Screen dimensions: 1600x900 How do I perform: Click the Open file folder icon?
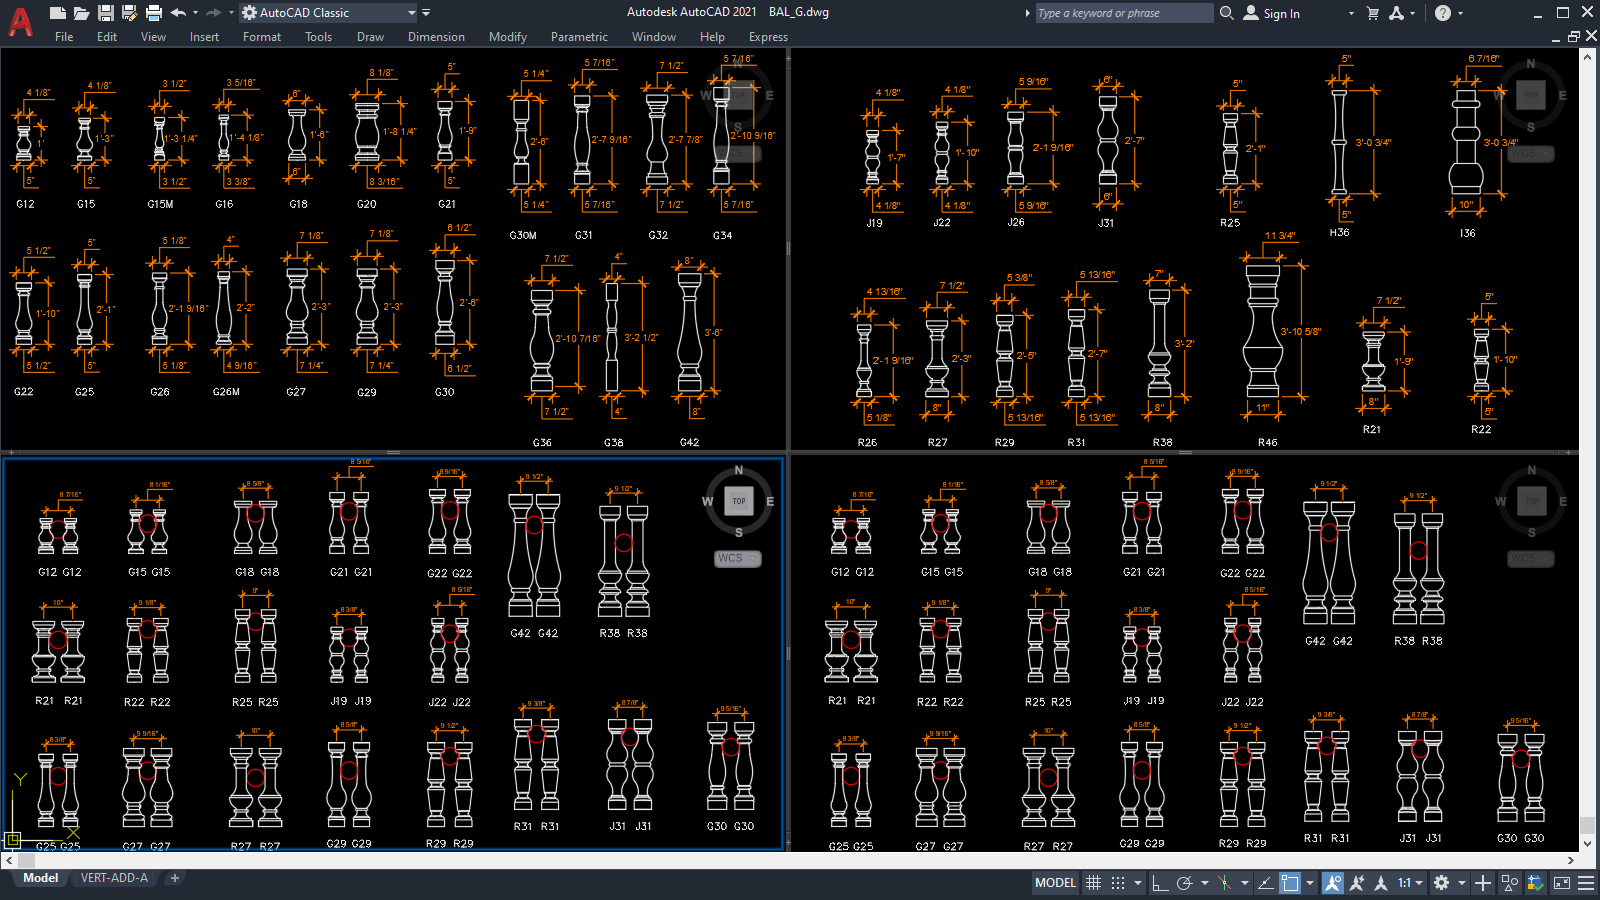(x=81, y=13)
